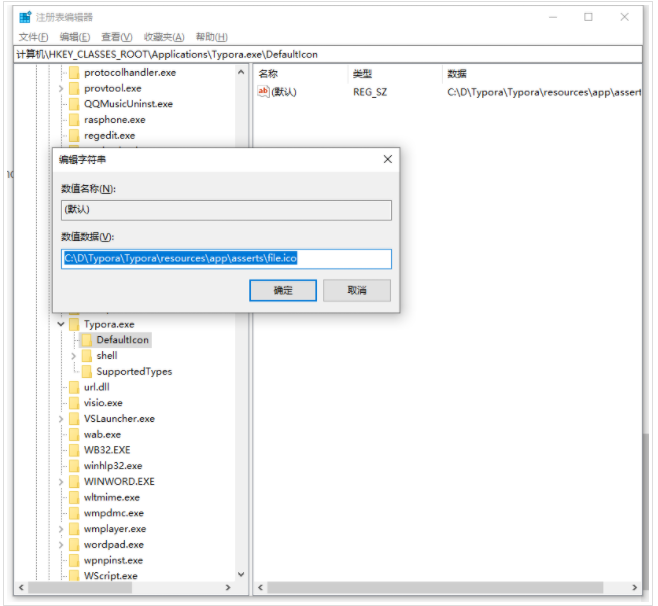The width and height of the screenshot is (658, 606).
Task: Click the wmpdmc.exe folder icon
Action: point(74,513)
